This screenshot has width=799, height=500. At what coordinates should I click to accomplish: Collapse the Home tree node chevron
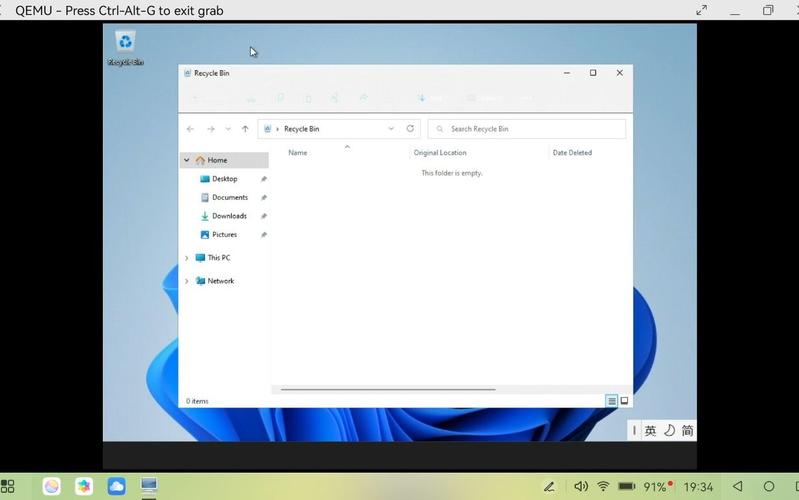click(187, 160)
